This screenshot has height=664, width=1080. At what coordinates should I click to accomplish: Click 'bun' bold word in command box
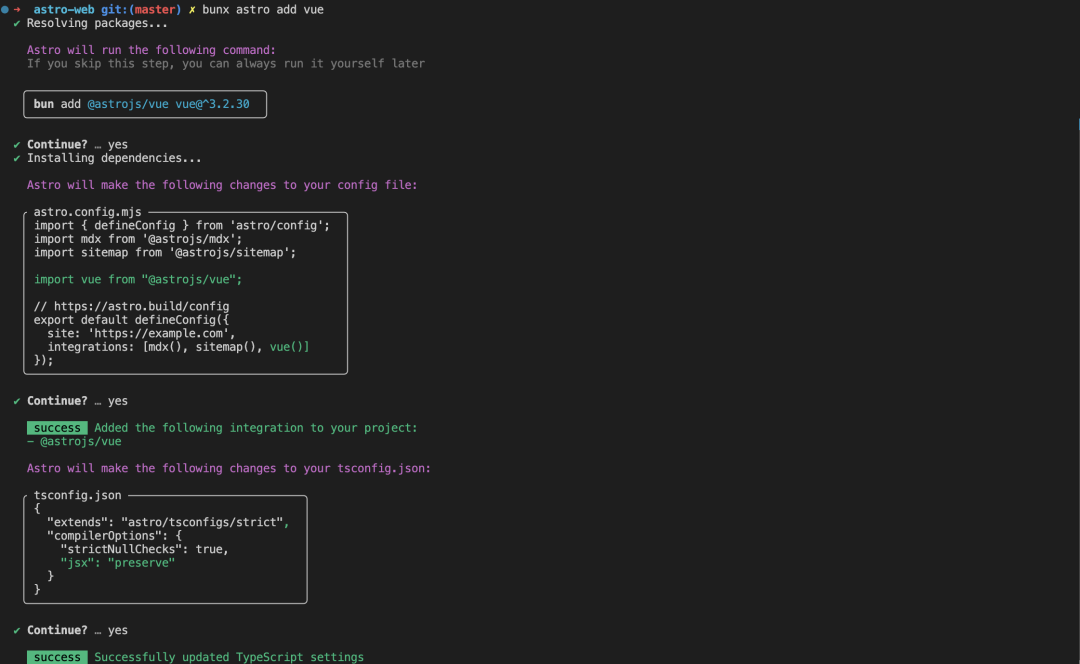pyautogui.click(x=43, y=104)
